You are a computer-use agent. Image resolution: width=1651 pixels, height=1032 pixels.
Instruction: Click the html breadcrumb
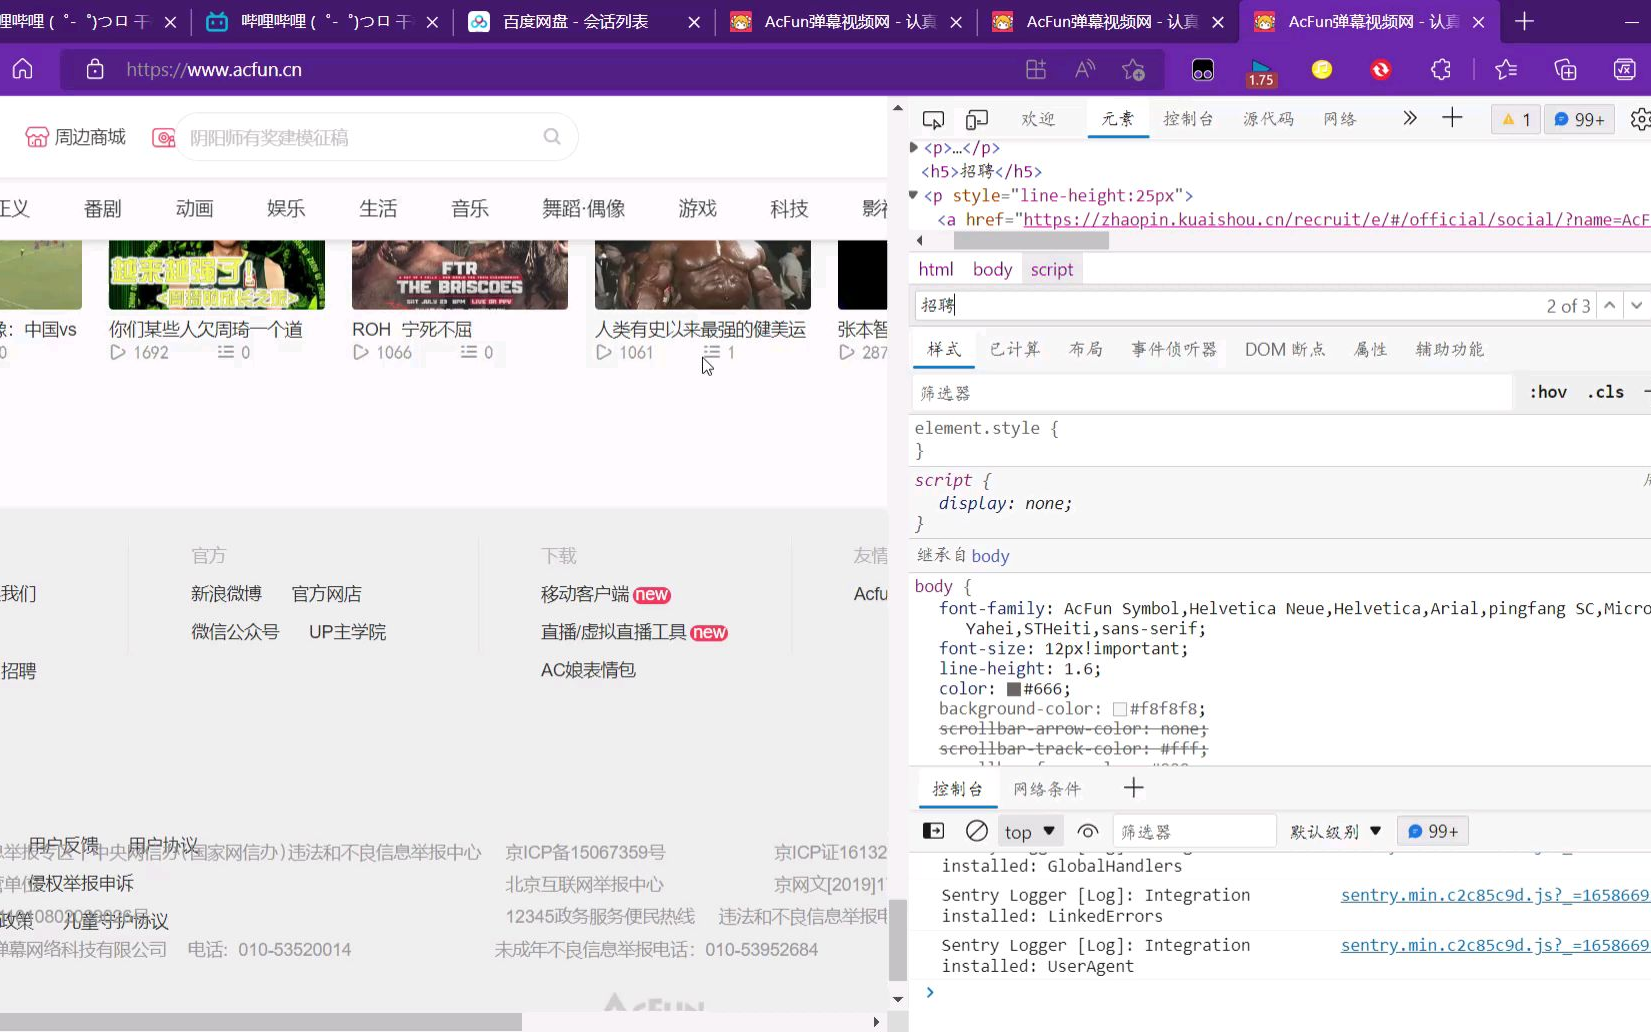click(936, 269)
